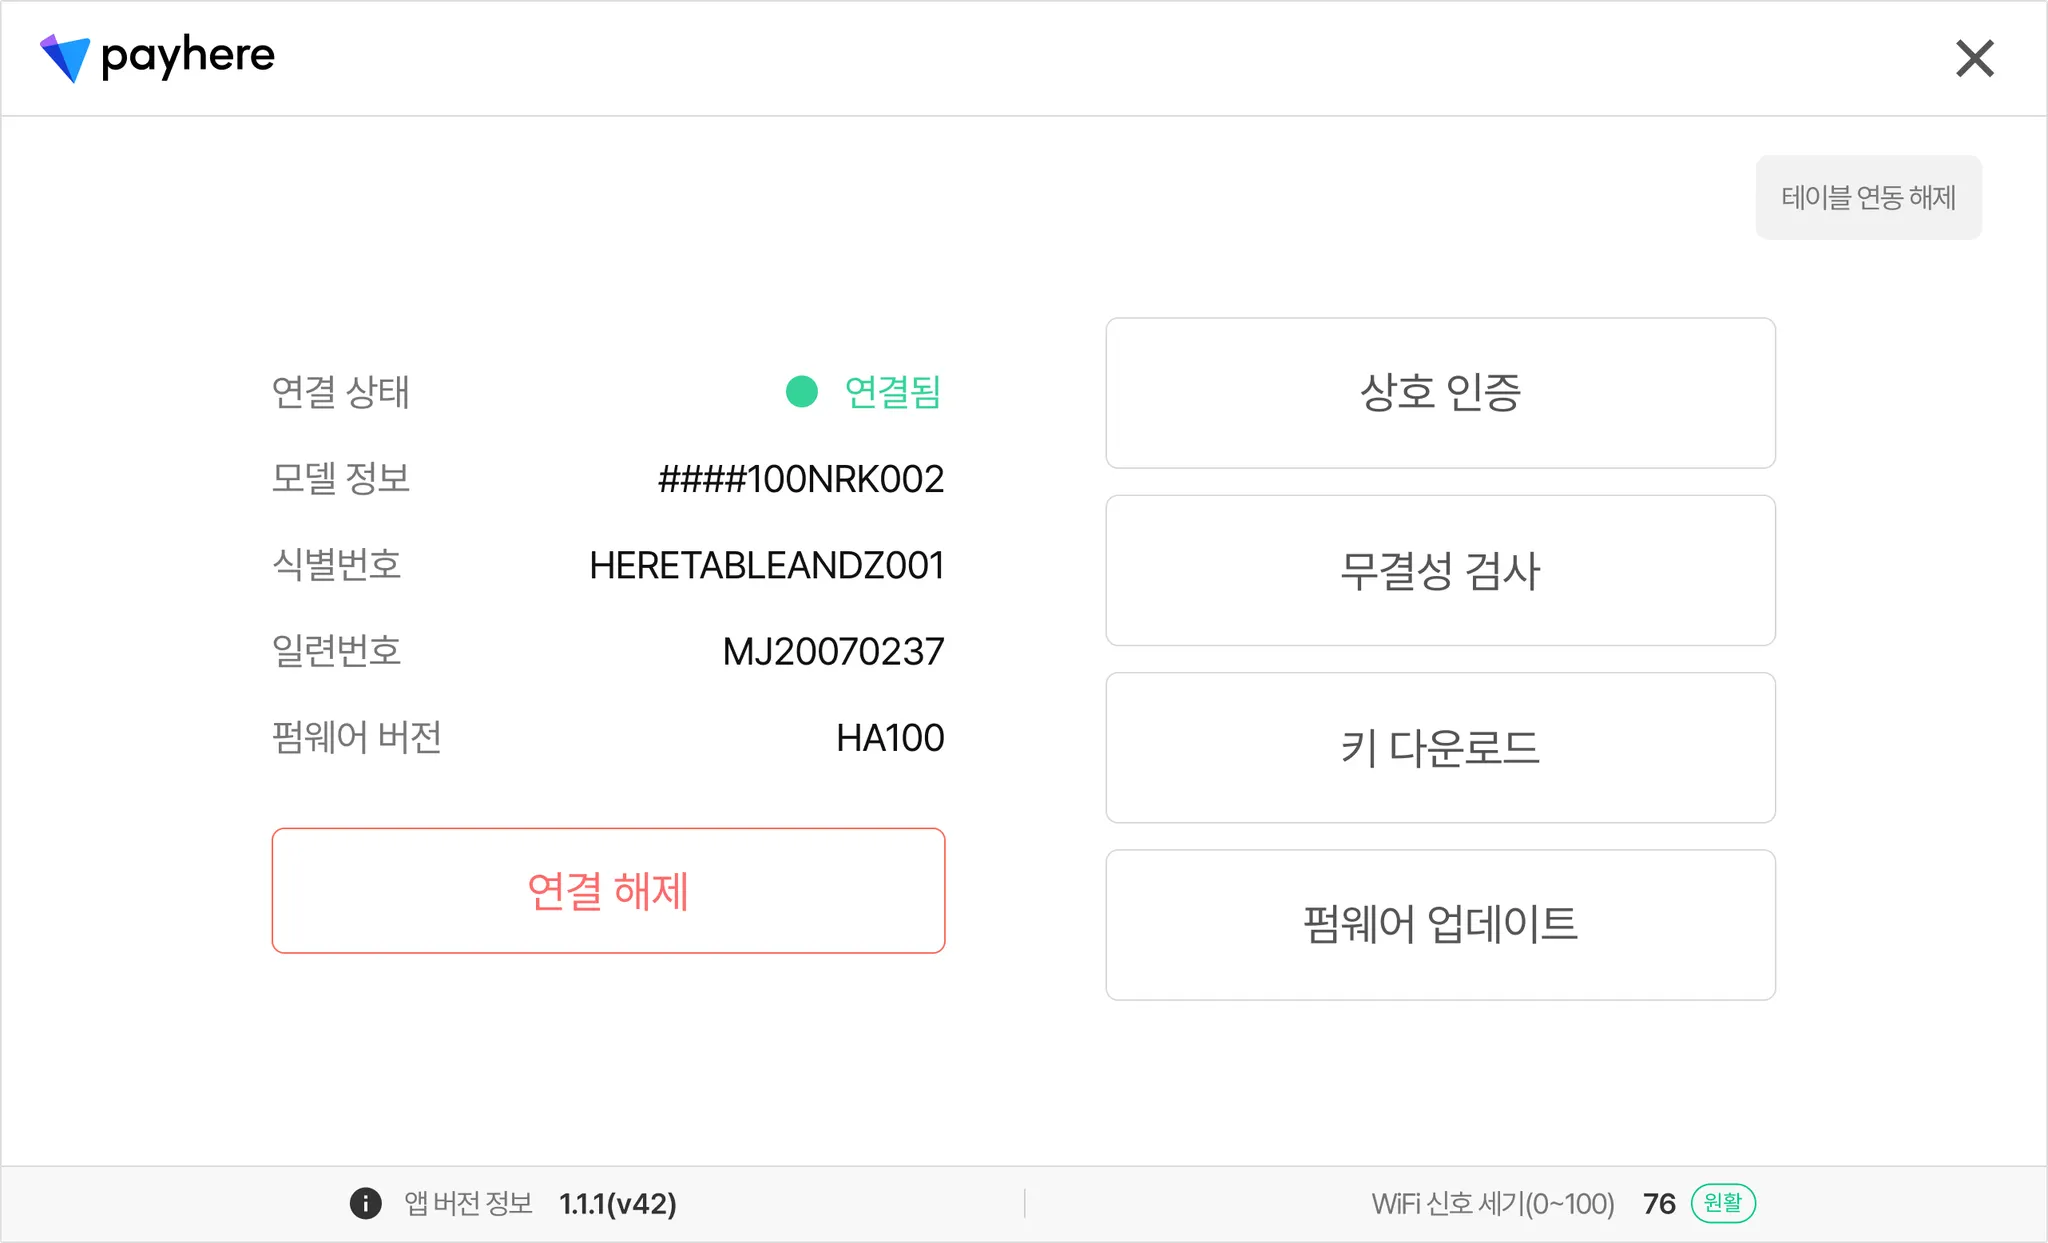Click the firmware version HA100

point(890,738)
